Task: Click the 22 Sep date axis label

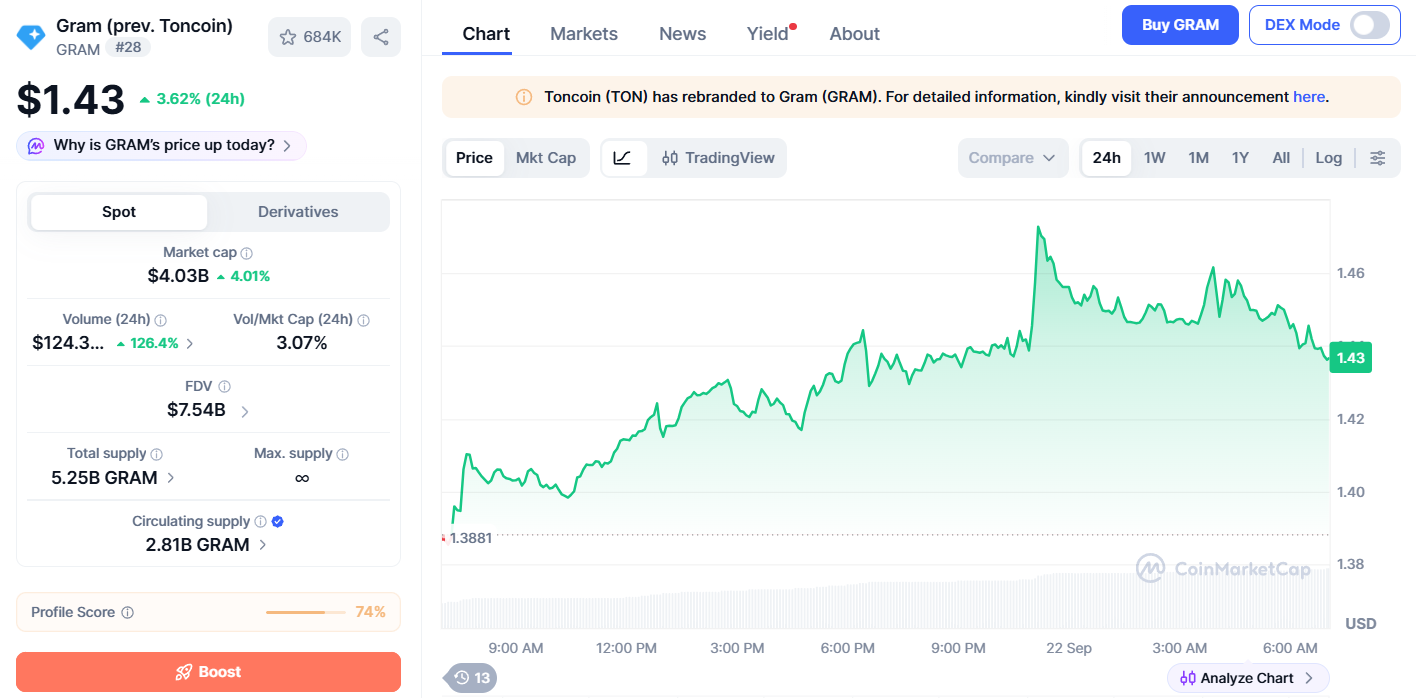Action: pyautogui.click(x=1069, y=648)
